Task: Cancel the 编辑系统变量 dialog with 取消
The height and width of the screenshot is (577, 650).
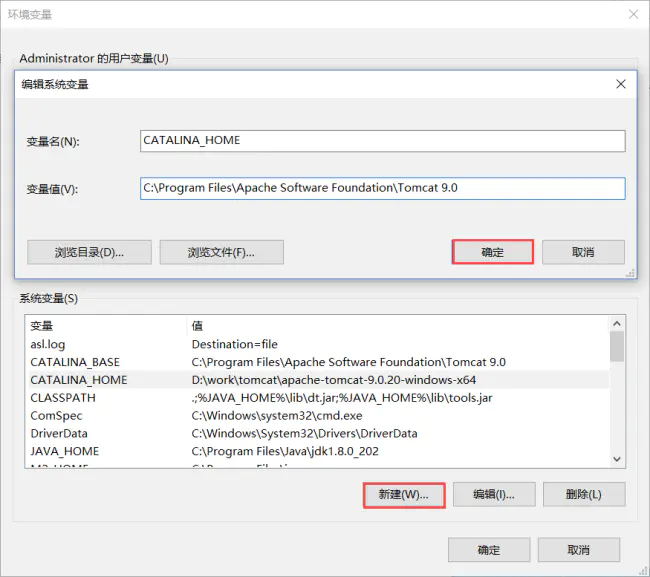Action: (583, 252)
